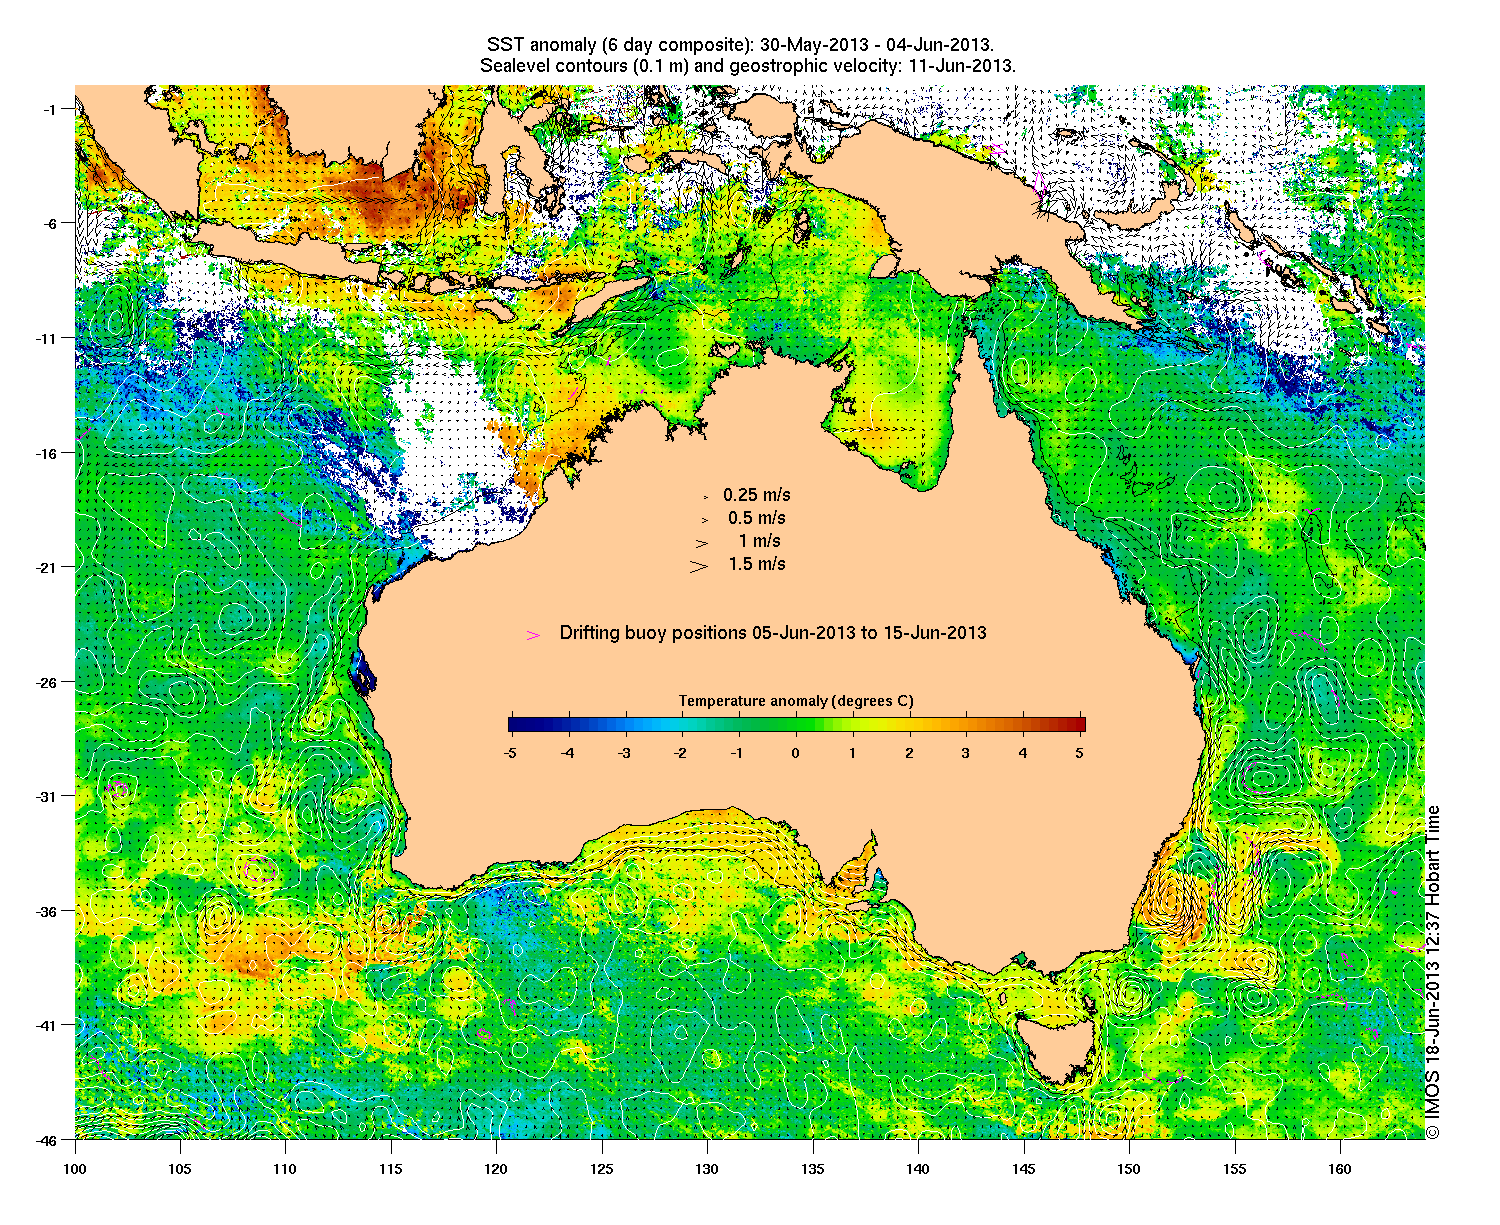Image resolution: width=1500 pixels, height=1225 pixels.
Task: Click the 1 m/s velocity legend label
Action: pos(760,541)
